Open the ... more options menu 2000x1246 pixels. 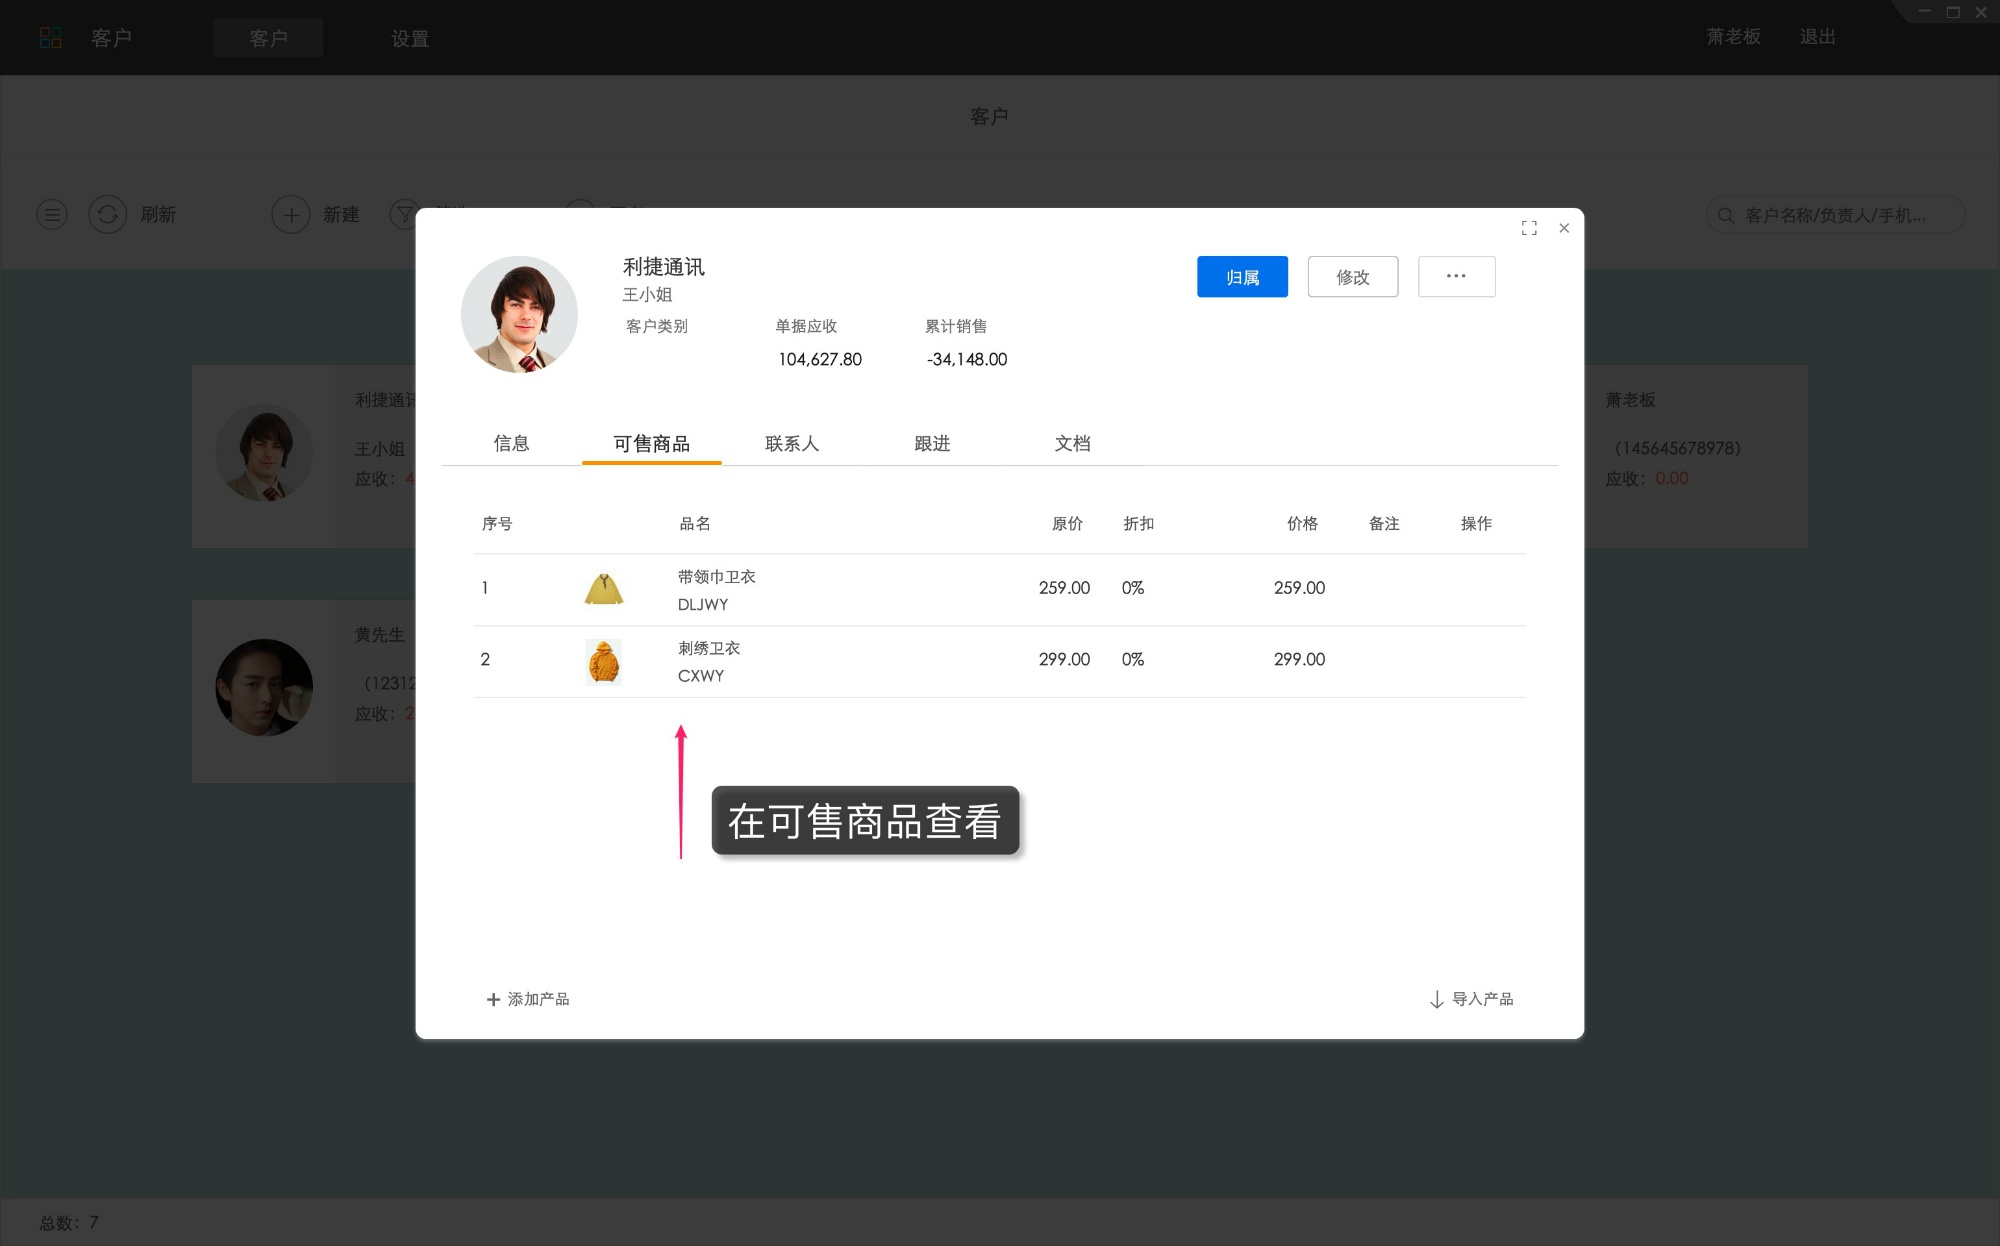(1456, 276)
